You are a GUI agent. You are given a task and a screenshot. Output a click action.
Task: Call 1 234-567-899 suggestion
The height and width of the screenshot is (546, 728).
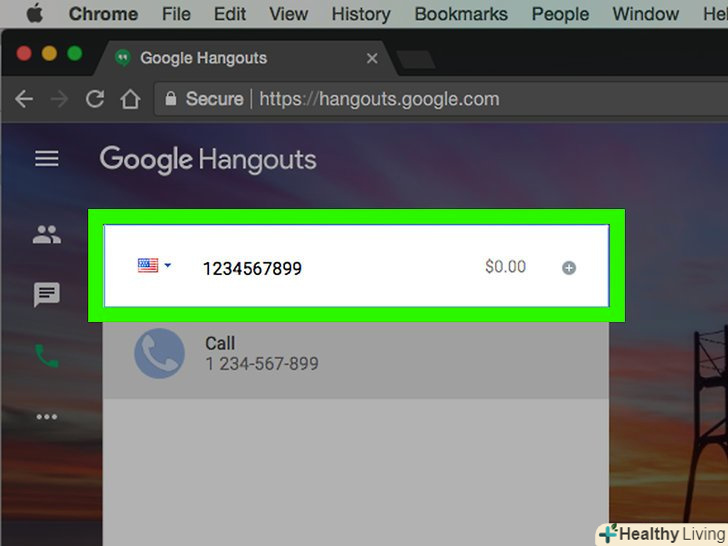tap(356, 354)
